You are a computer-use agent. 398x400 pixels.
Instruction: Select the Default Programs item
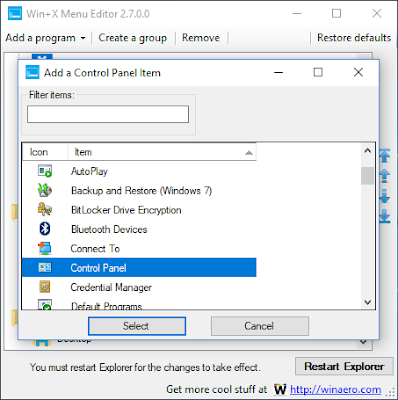[x=139, y=304]
